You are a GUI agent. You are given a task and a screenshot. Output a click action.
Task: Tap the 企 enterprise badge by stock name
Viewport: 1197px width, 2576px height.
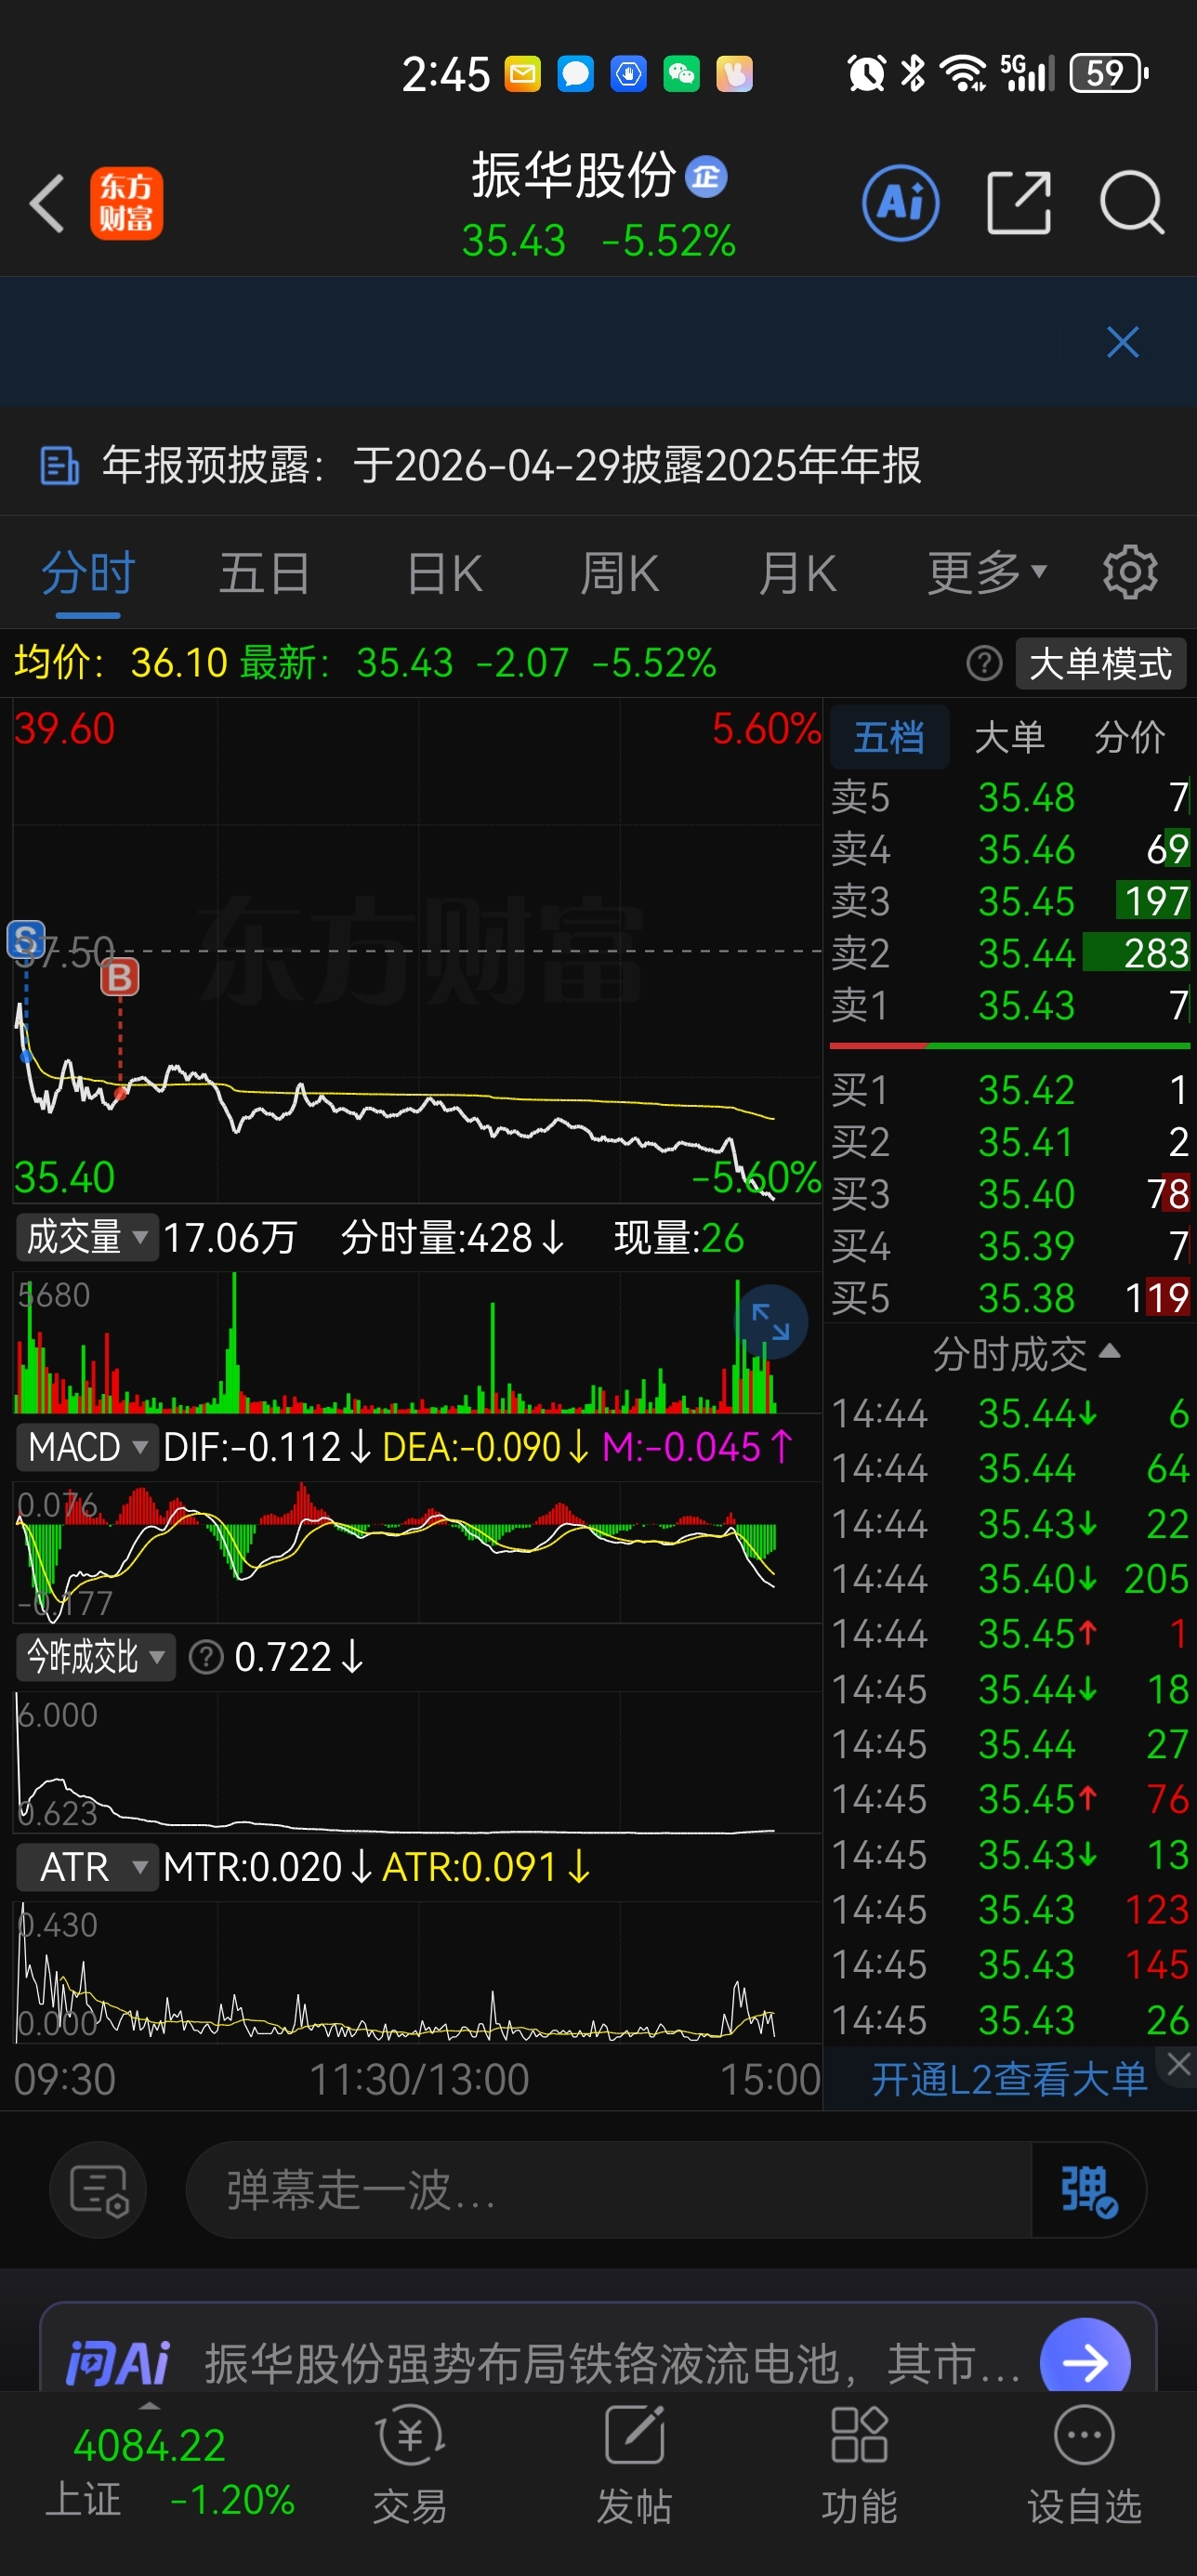coord(706,177)
